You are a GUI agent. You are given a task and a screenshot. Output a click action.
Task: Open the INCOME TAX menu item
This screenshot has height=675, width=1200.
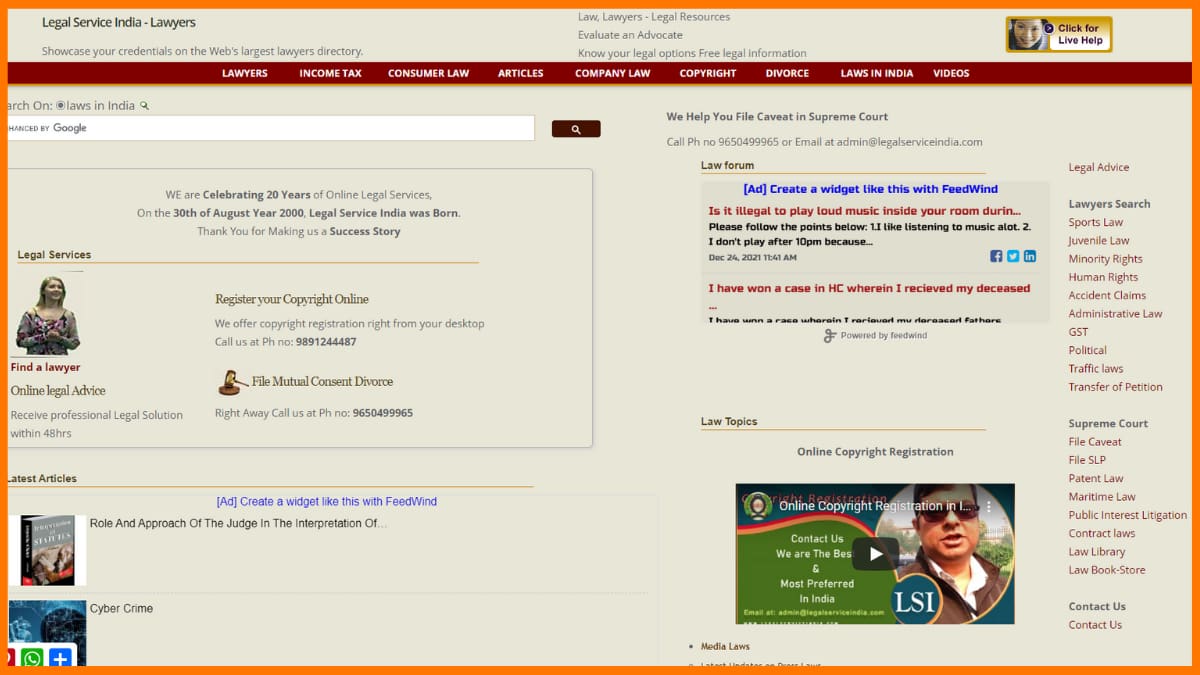[x=330, y=73]
